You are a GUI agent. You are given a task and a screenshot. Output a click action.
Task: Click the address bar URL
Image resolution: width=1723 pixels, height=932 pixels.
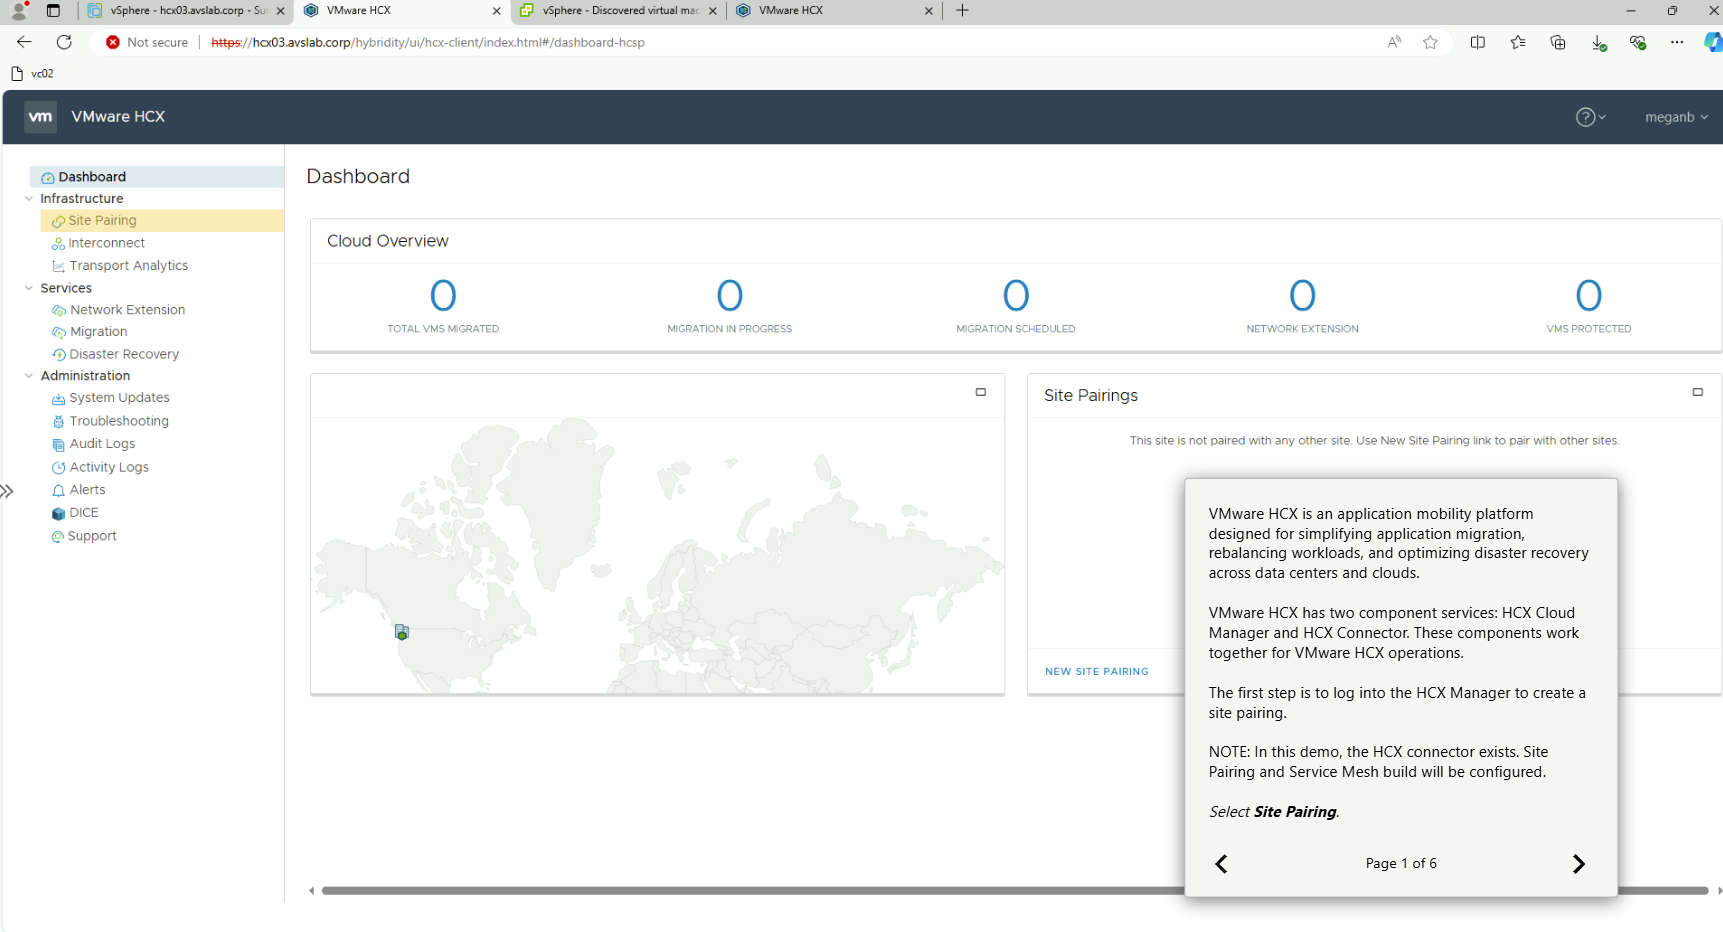(x=428, y=42)
